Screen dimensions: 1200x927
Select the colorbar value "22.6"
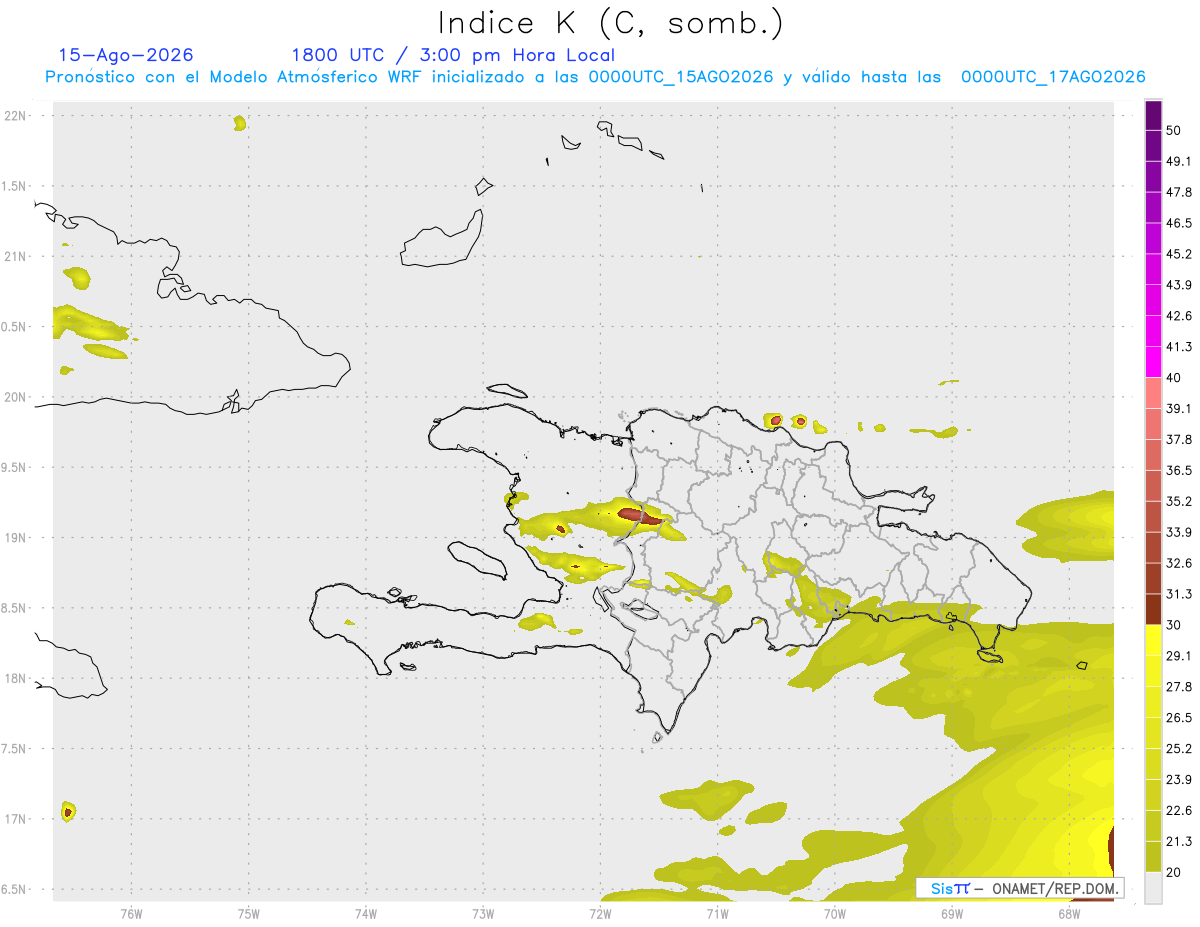1179,811
